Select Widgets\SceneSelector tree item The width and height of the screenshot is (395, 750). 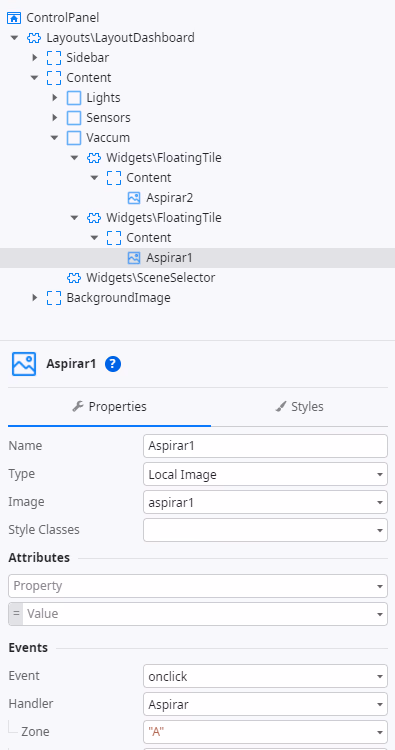(151, 278)
